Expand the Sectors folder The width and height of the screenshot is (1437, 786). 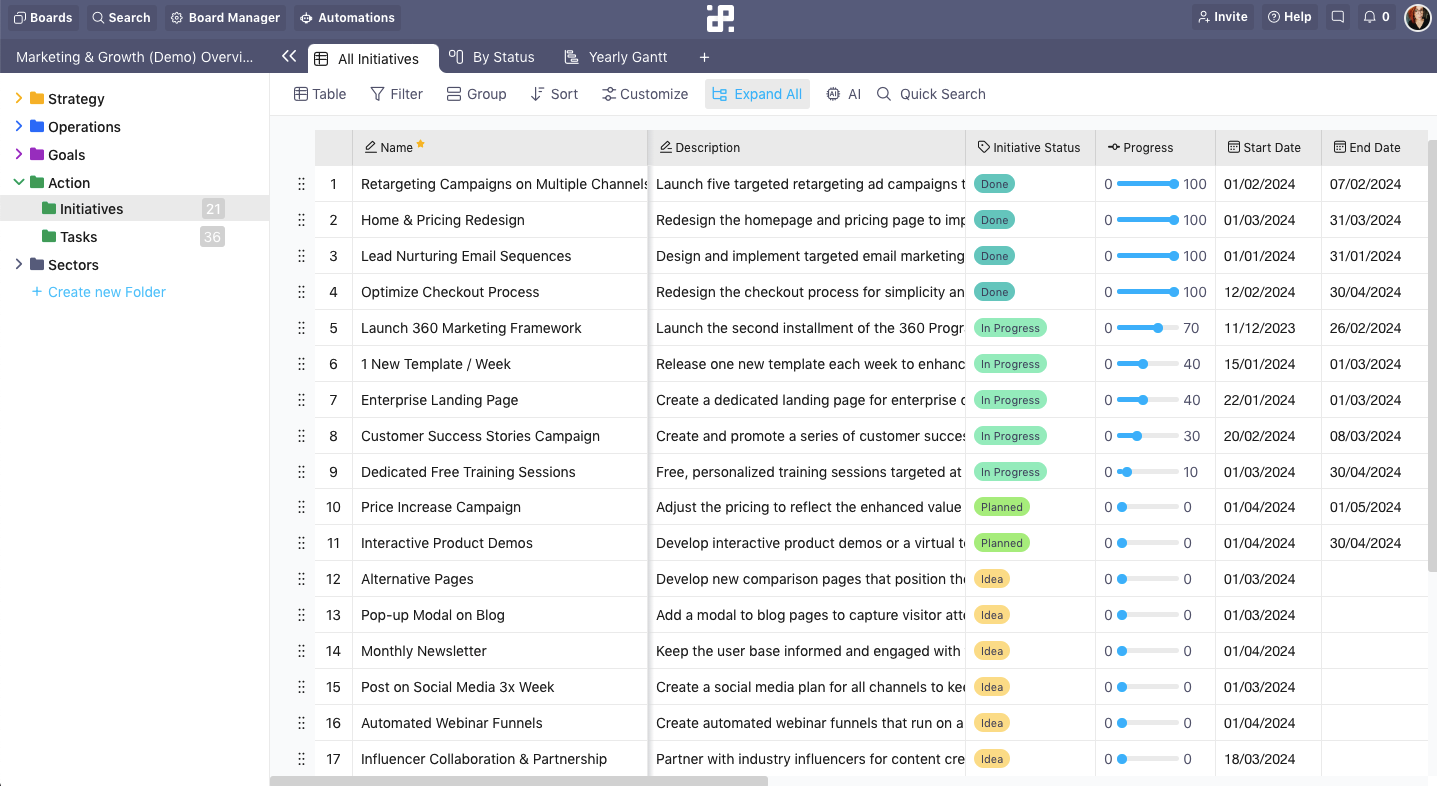(17, 264)
